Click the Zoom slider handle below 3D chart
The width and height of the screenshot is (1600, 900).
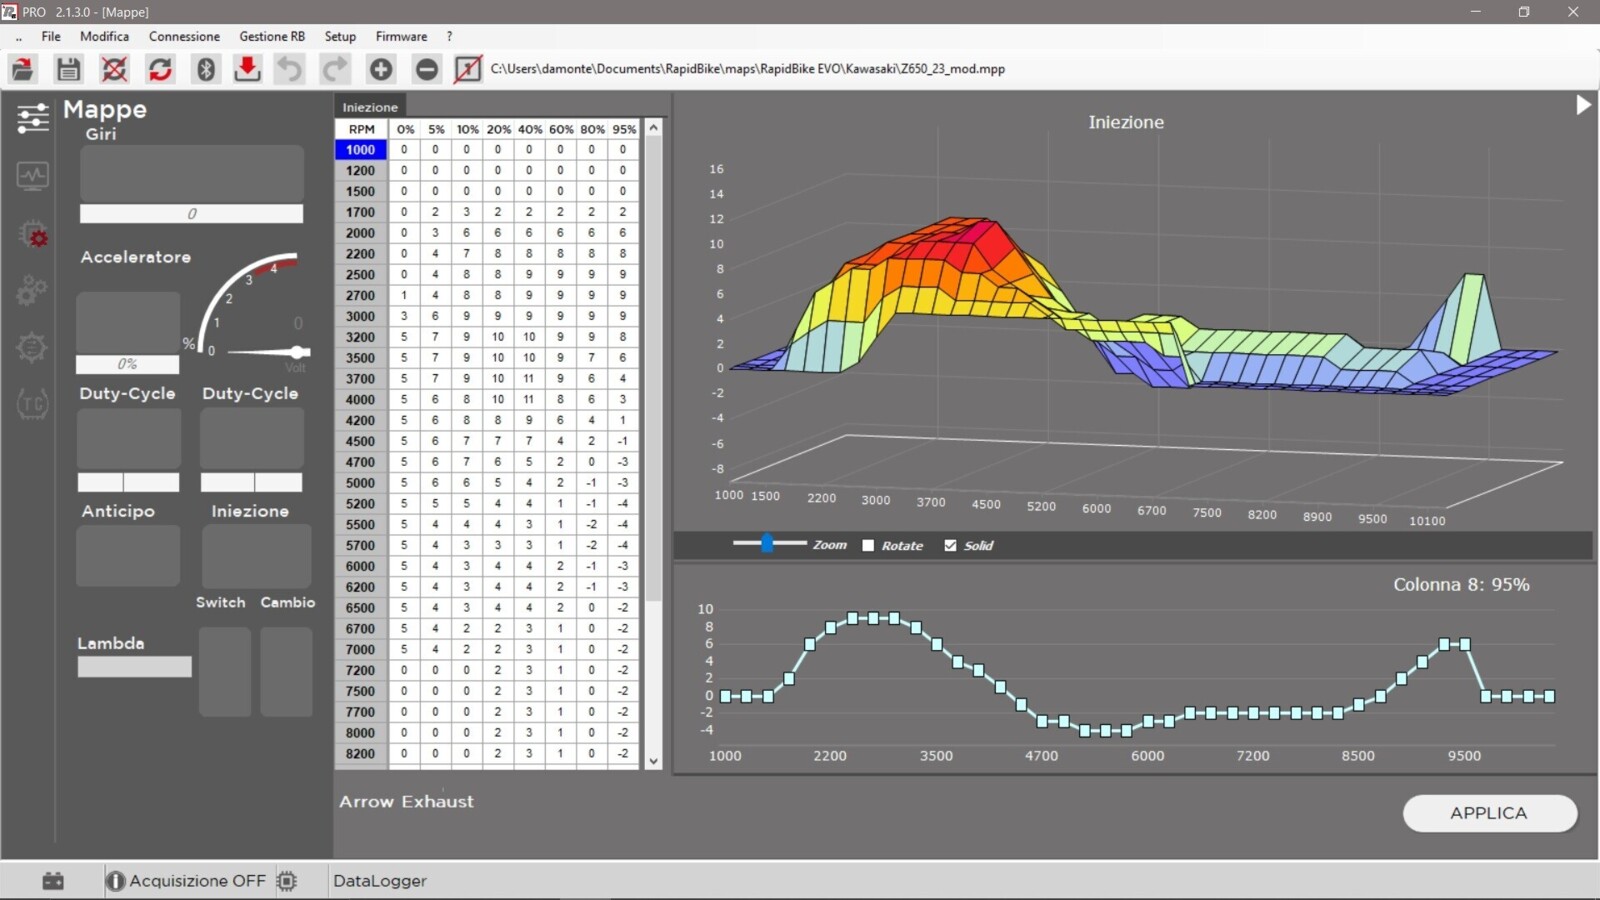click(x=767, y=543)
